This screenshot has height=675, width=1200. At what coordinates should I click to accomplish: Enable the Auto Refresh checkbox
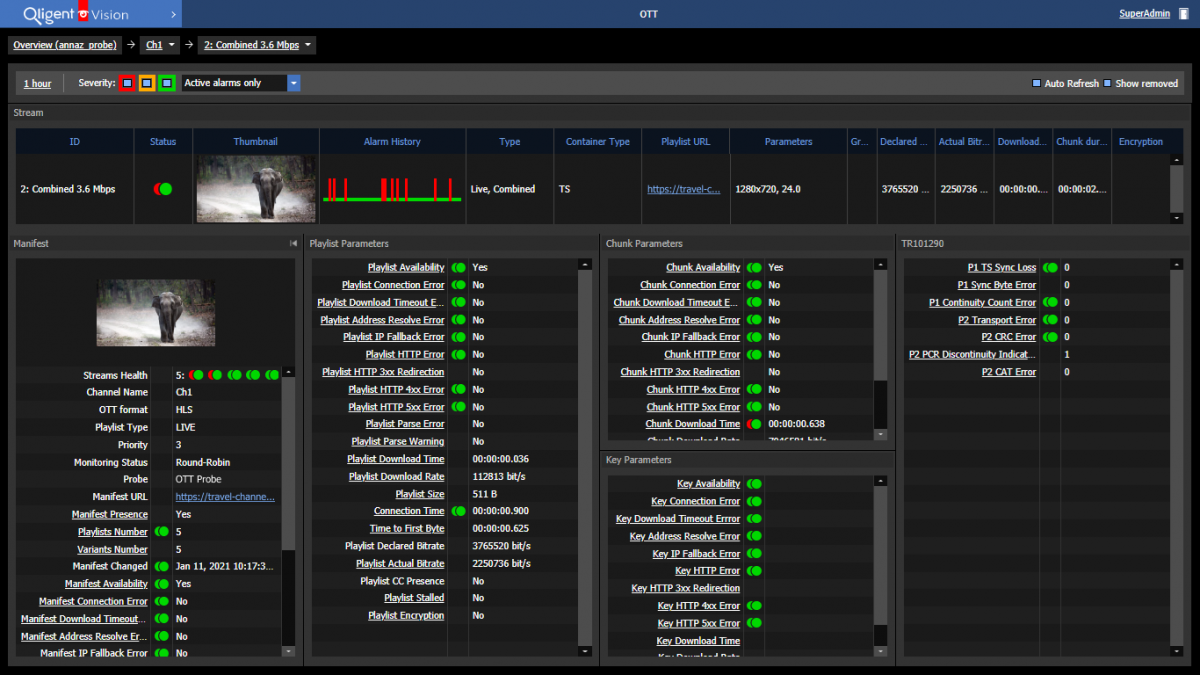[x=1037, y=83]
